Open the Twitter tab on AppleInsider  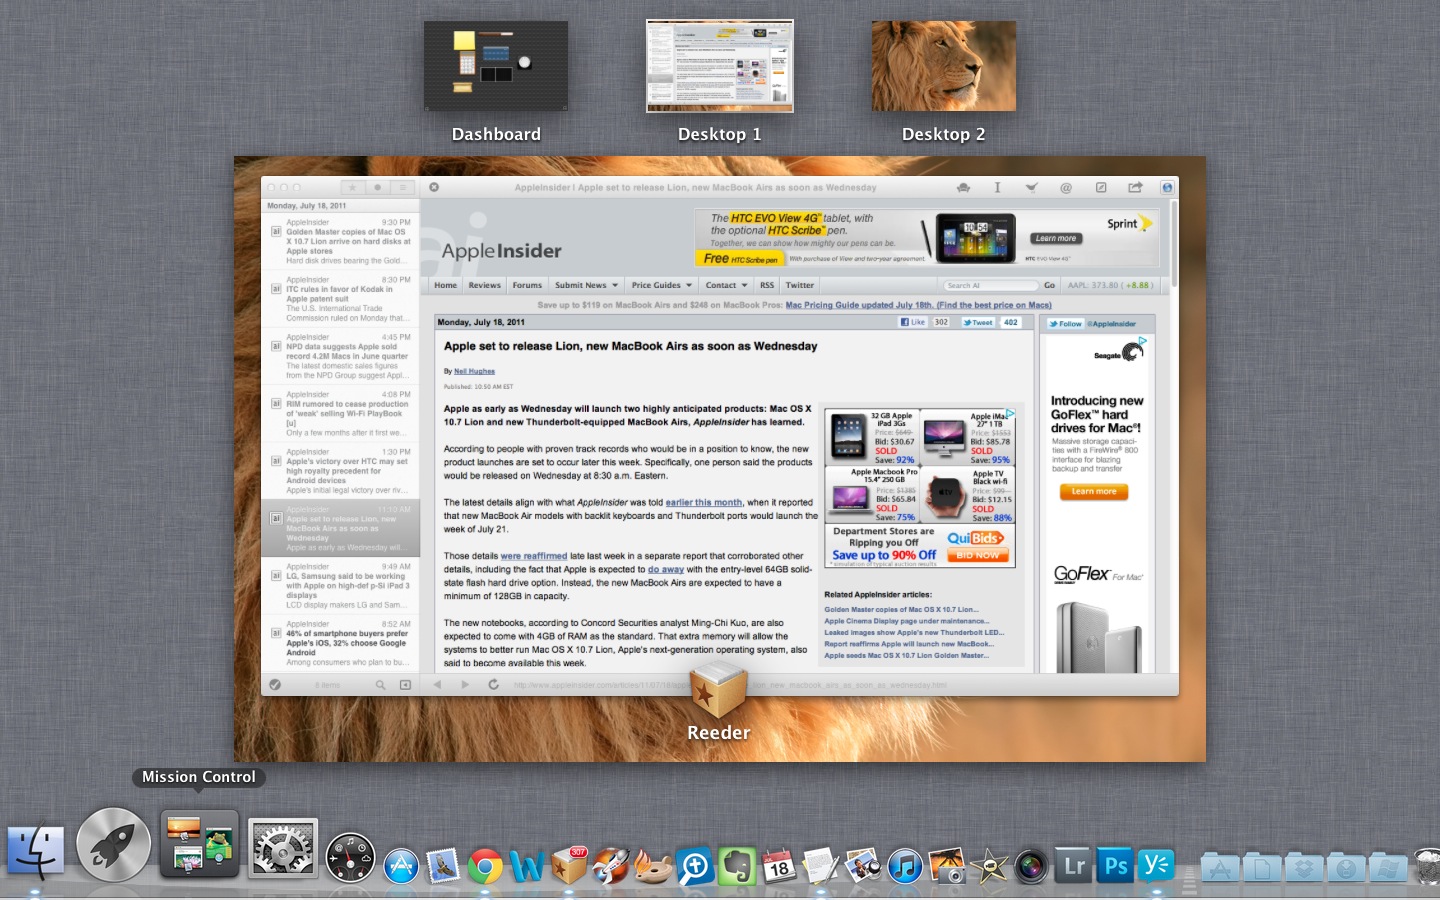800,285
